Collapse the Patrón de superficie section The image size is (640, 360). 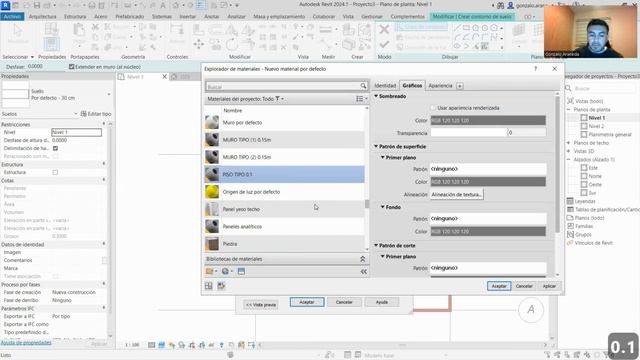tap(376, 146)
